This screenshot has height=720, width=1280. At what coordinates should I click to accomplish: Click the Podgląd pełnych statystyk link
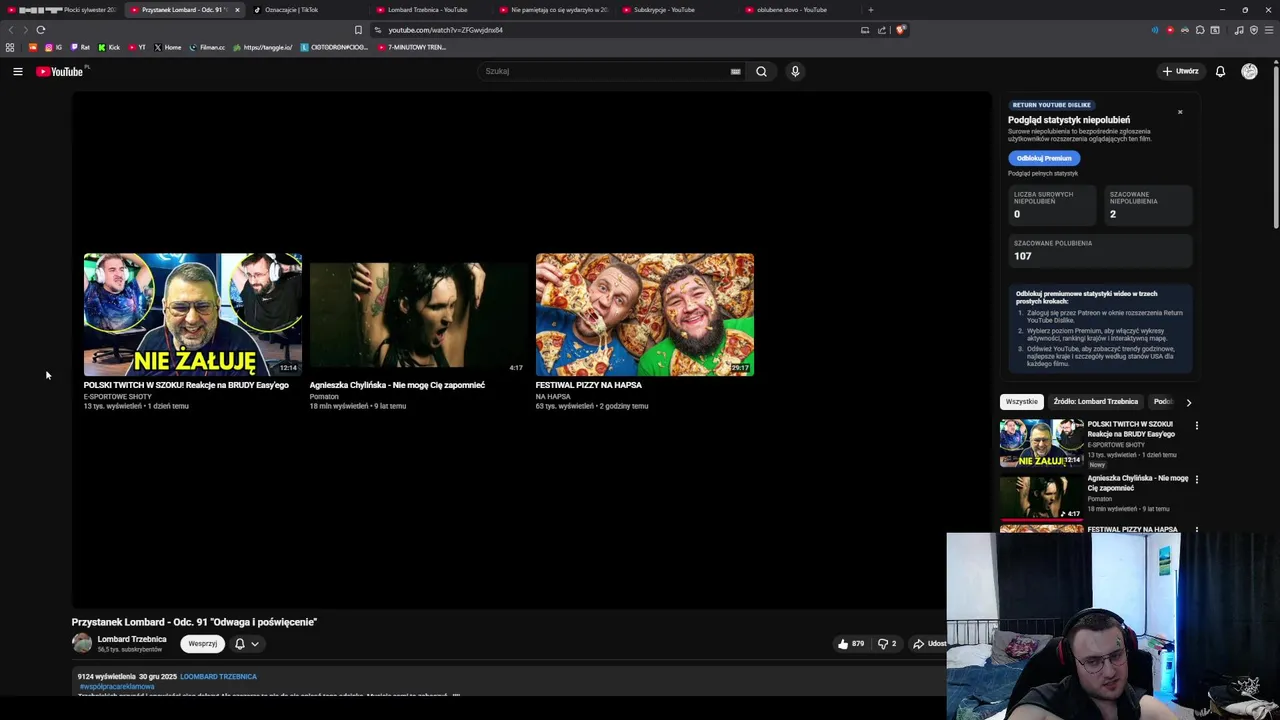point(1043,174)
